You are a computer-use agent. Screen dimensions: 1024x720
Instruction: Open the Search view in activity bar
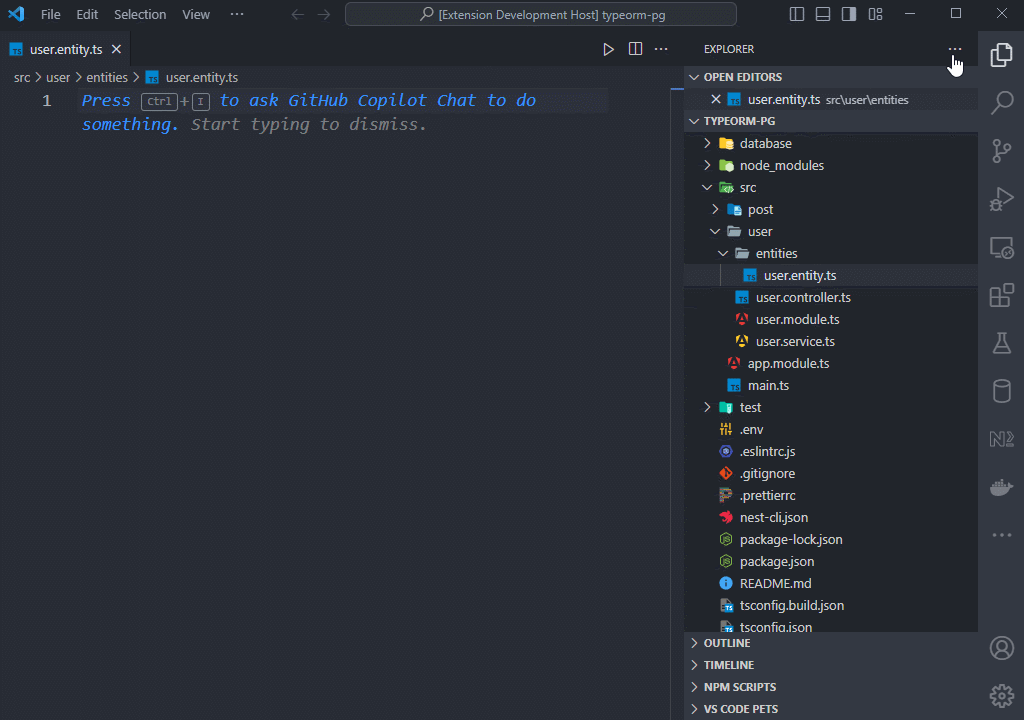1001,103
